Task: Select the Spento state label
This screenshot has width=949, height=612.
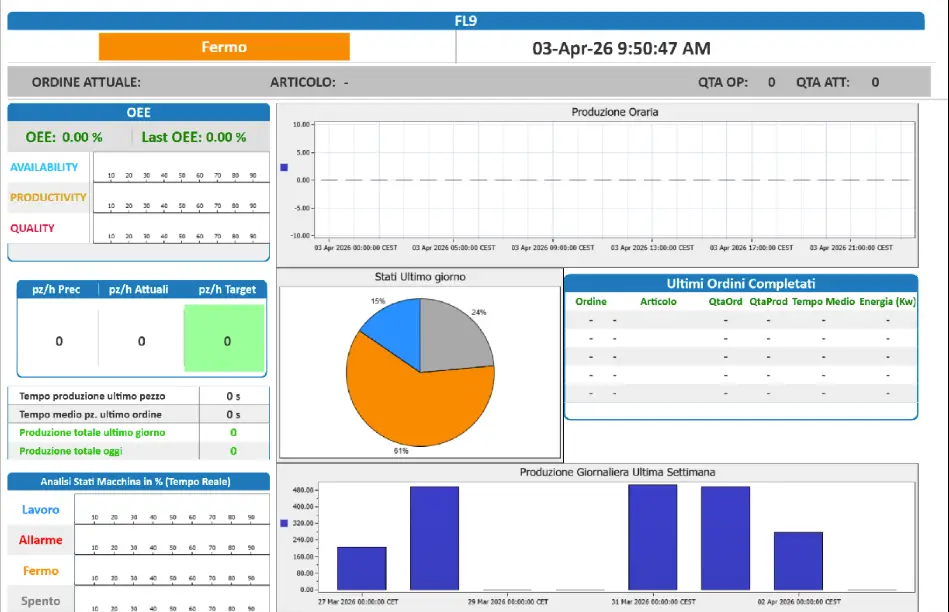Action: [41, 601]
